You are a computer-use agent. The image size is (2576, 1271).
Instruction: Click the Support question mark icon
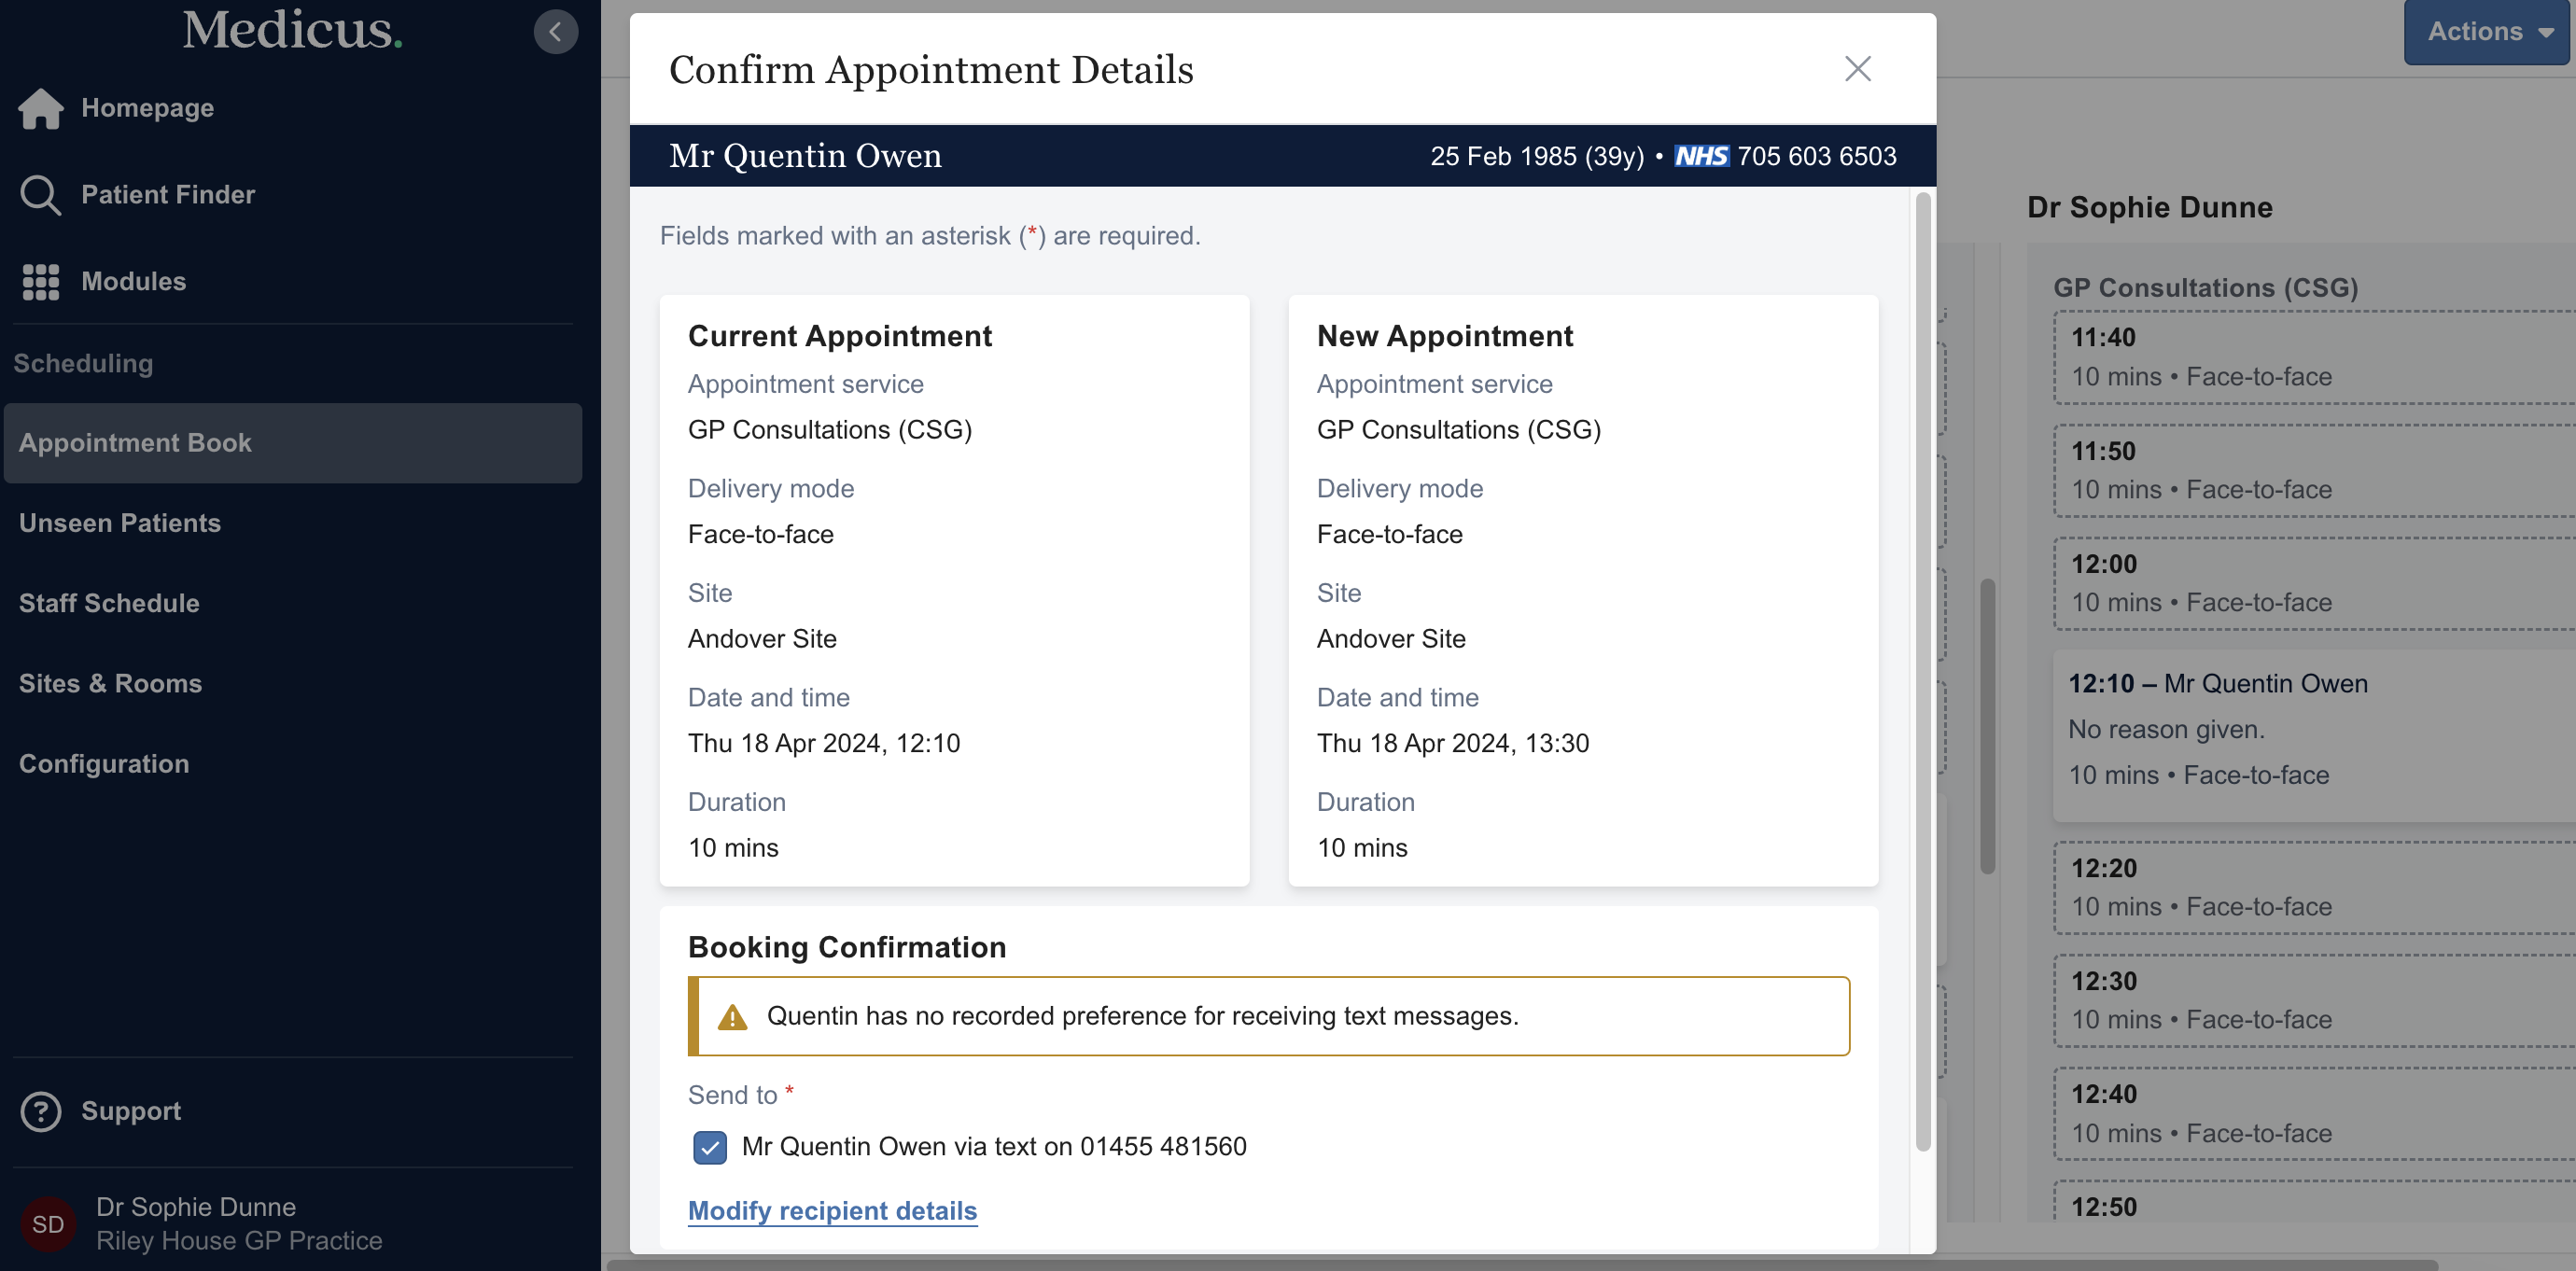[41, 1111]
